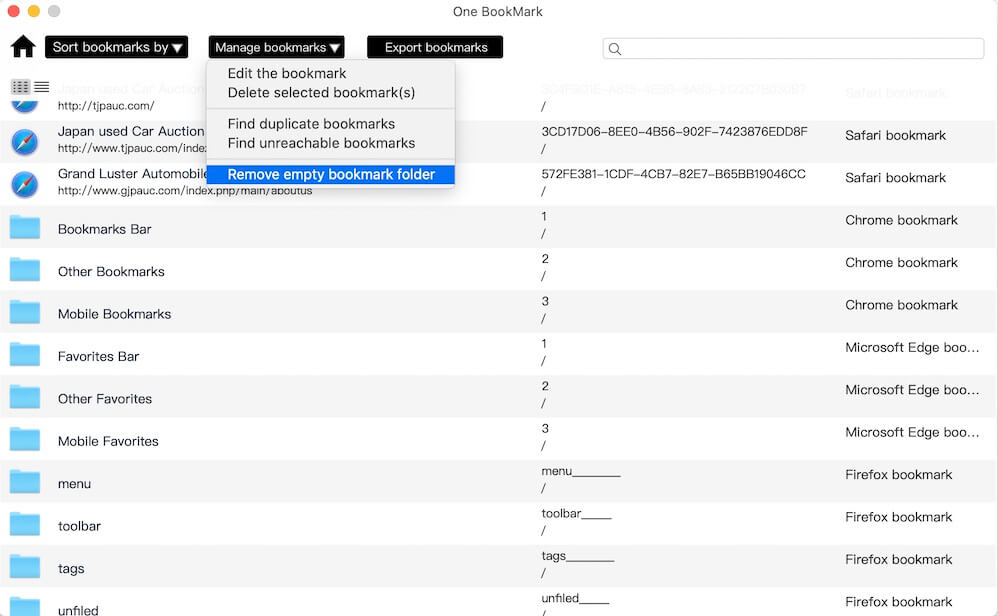Select the Favorites Bar folder name

[99, 356]
